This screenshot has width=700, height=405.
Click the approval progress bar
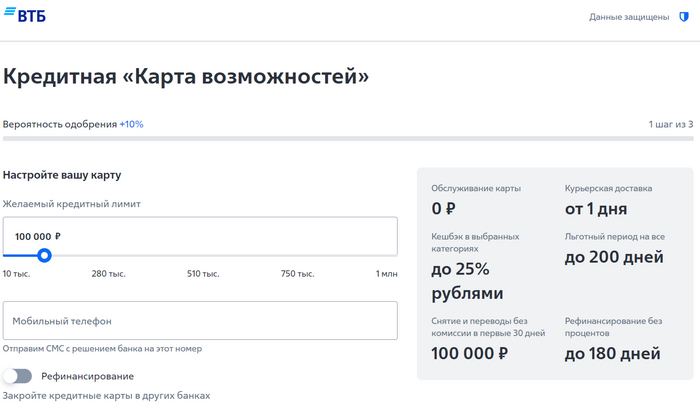pos(348,139)
